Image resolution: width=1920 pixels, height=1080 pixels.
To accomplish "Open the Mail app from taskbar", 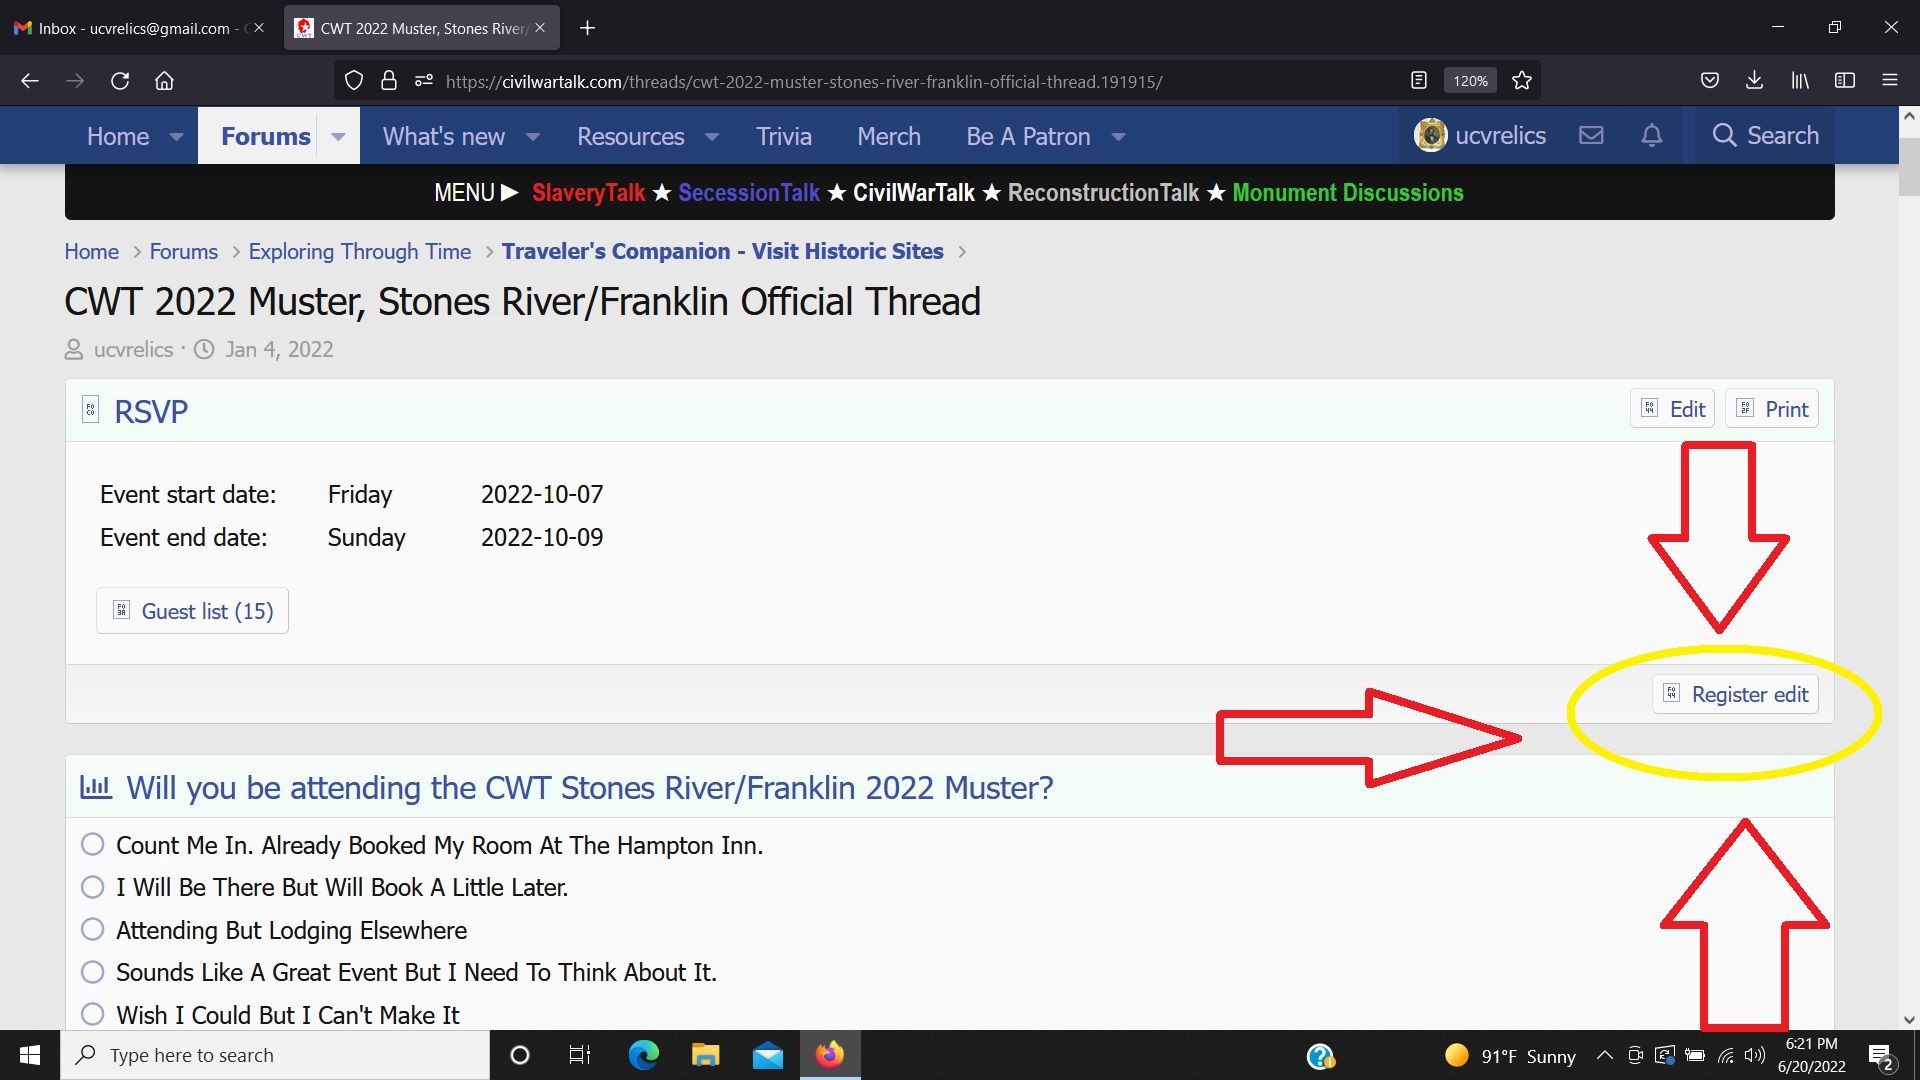I will 768,1055.
